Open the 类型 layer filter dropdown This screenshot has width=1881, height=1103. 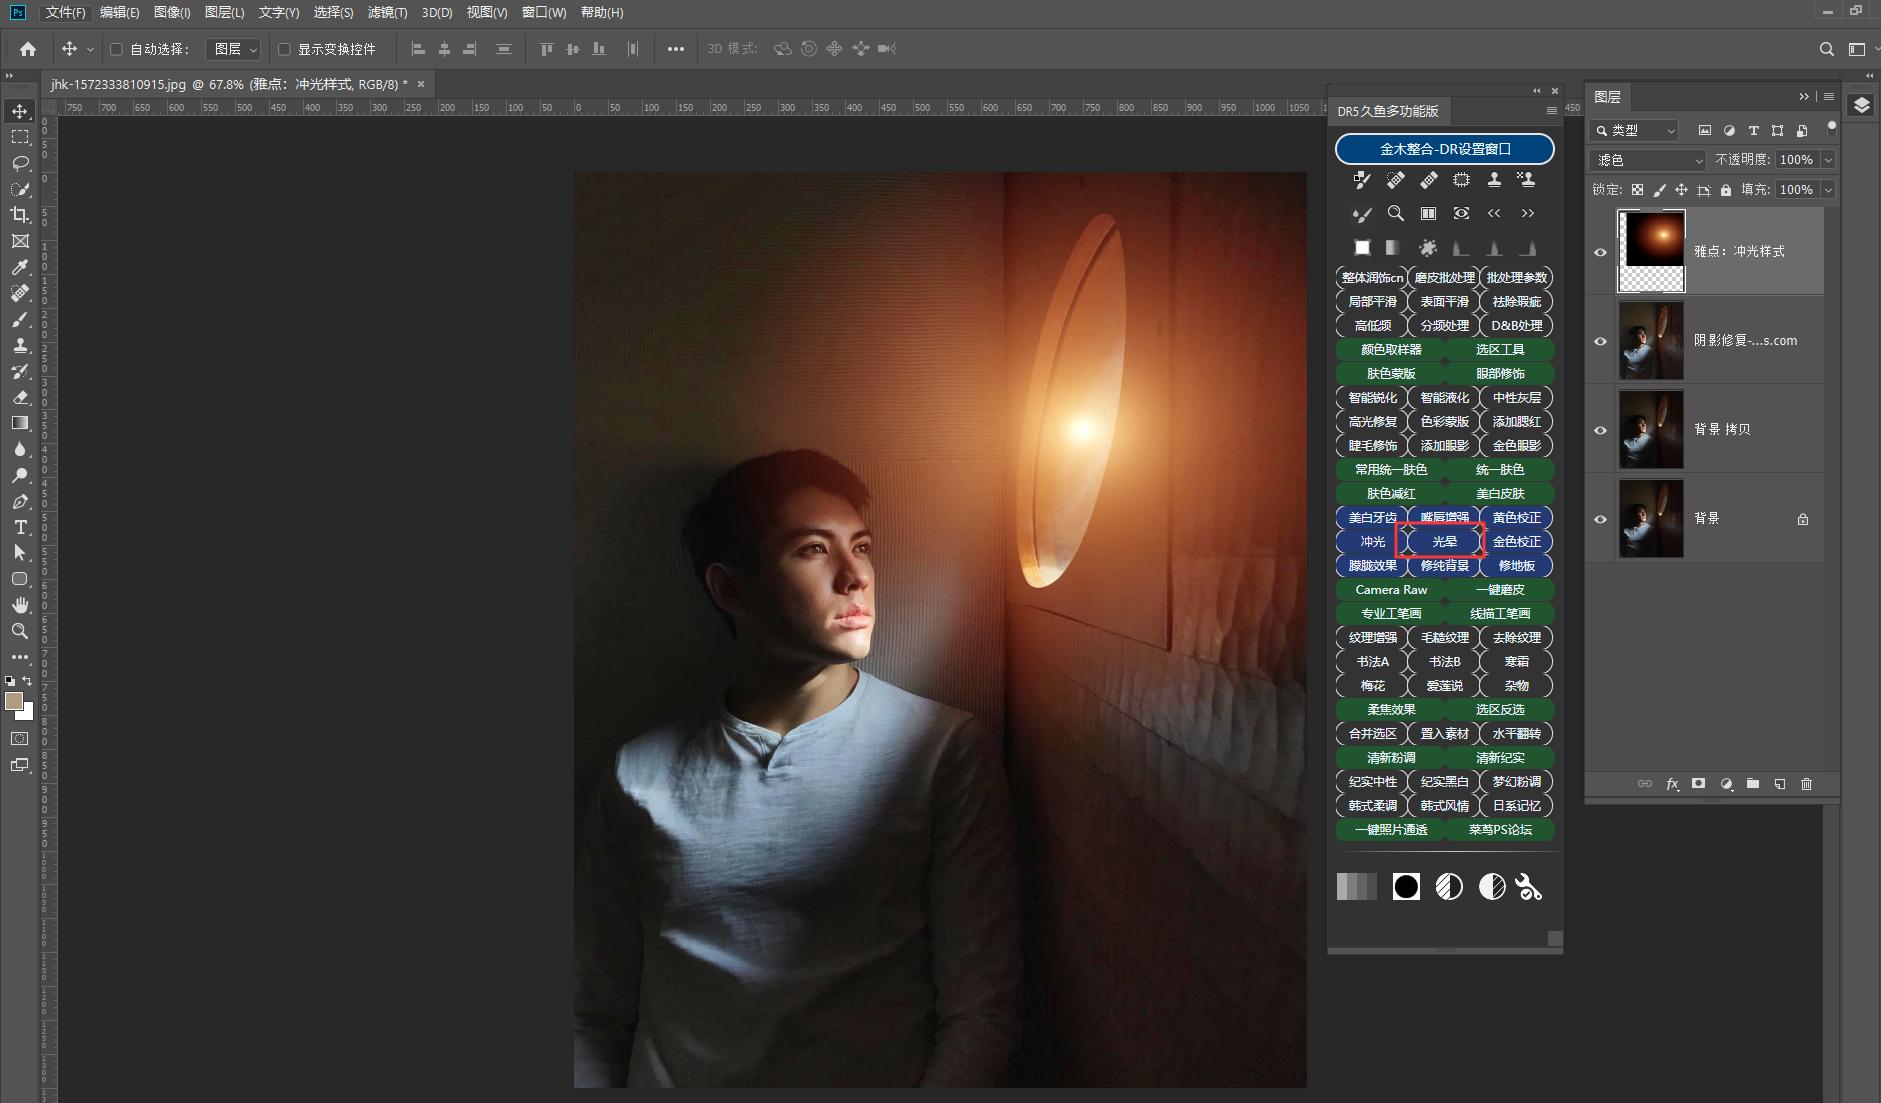tap(1634, 130)
